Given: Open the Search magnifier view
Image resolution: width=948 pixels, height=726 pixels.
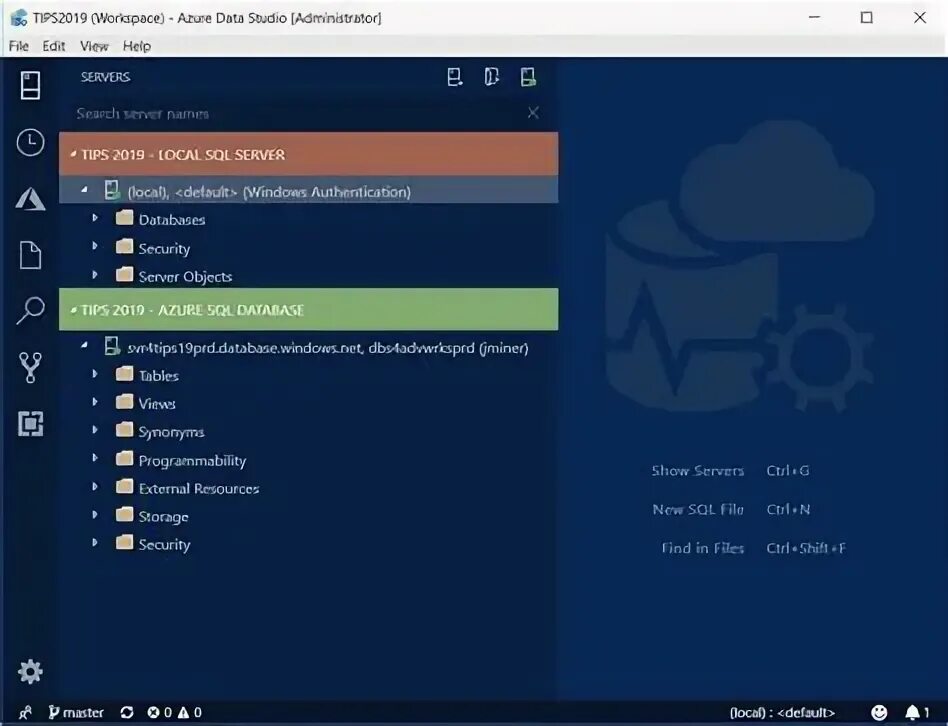Looking at the screenshot, I should [x=30, y=311].
